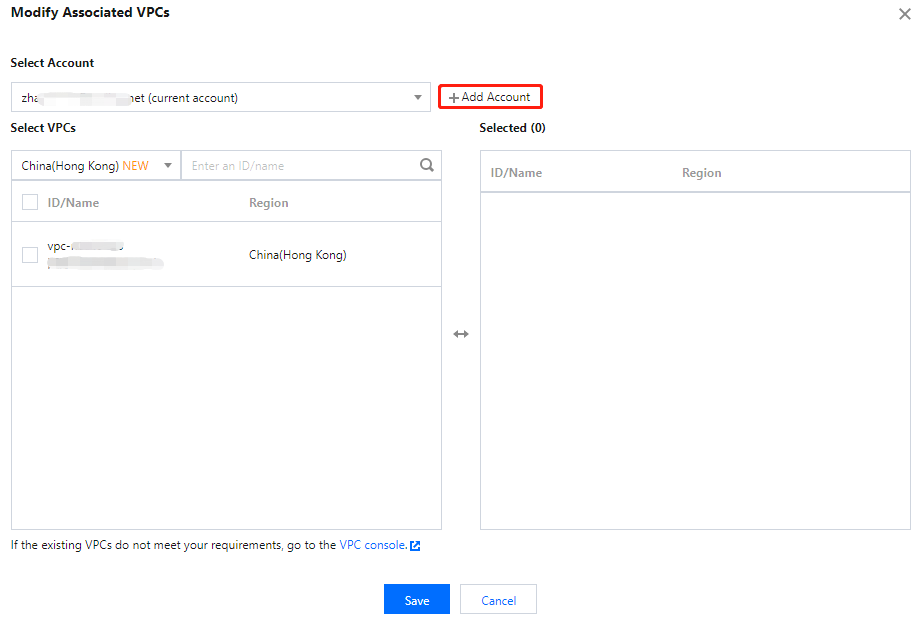Open the VPC console link
The height and width of the screenshot is (625, 924).
[372, 545]
